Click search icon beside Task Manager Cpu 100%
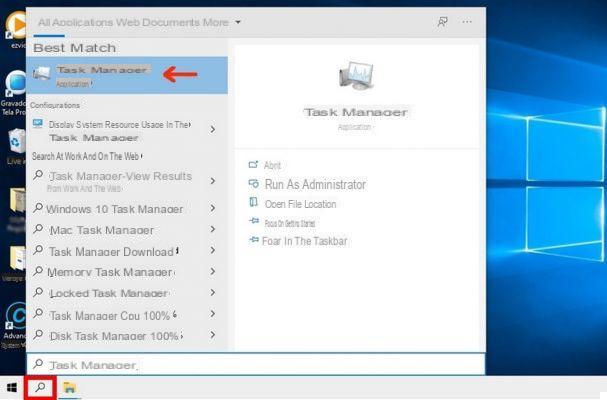Screen dimensions: 607x400 38,313
